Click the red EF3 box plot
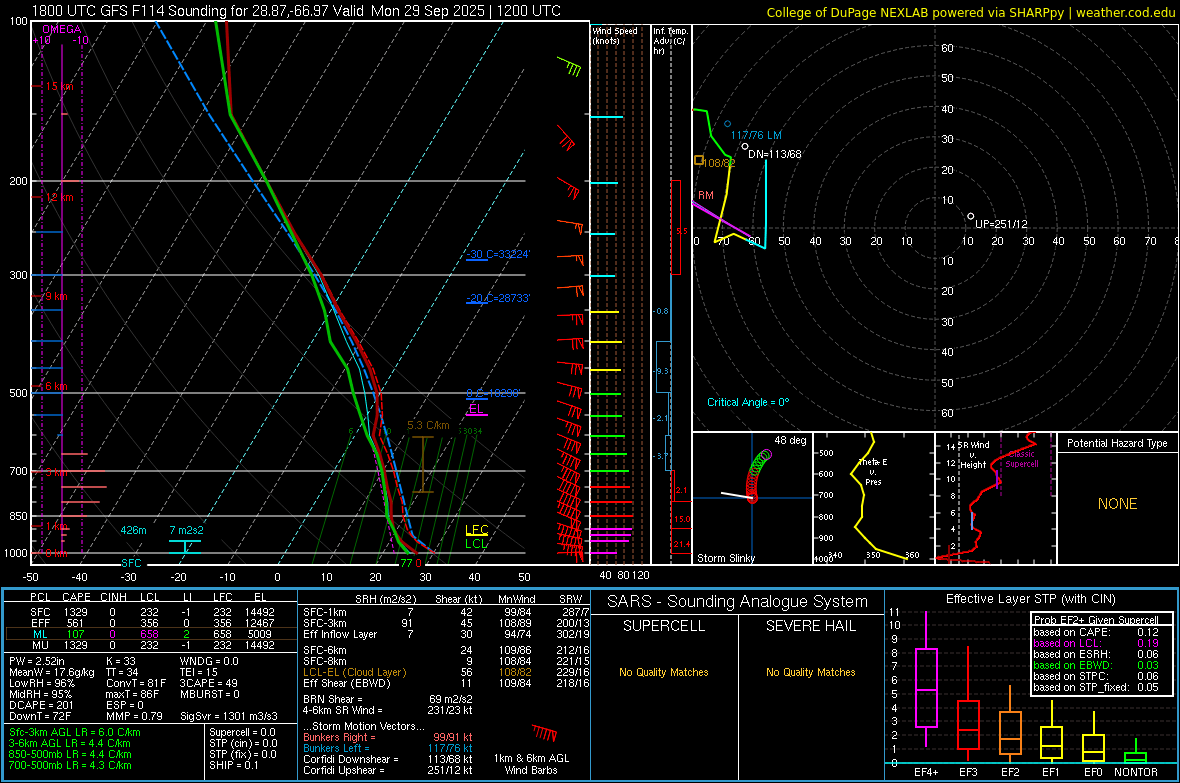1180x783 pixels. (x=968, y=705)
